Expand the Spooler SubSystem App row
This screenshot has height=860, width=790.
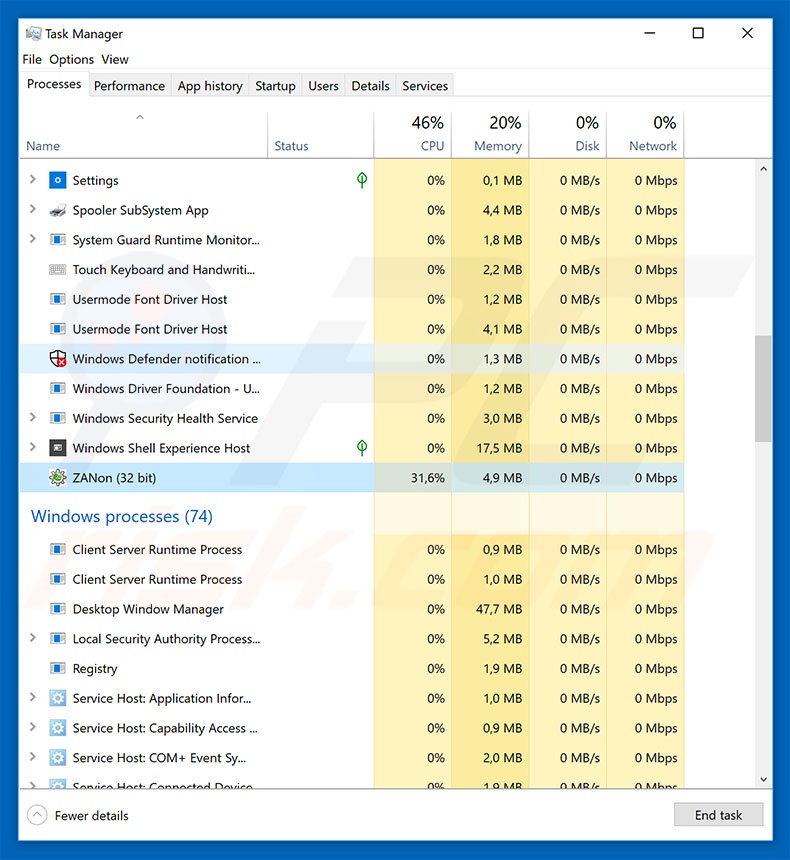pos(33,209)
